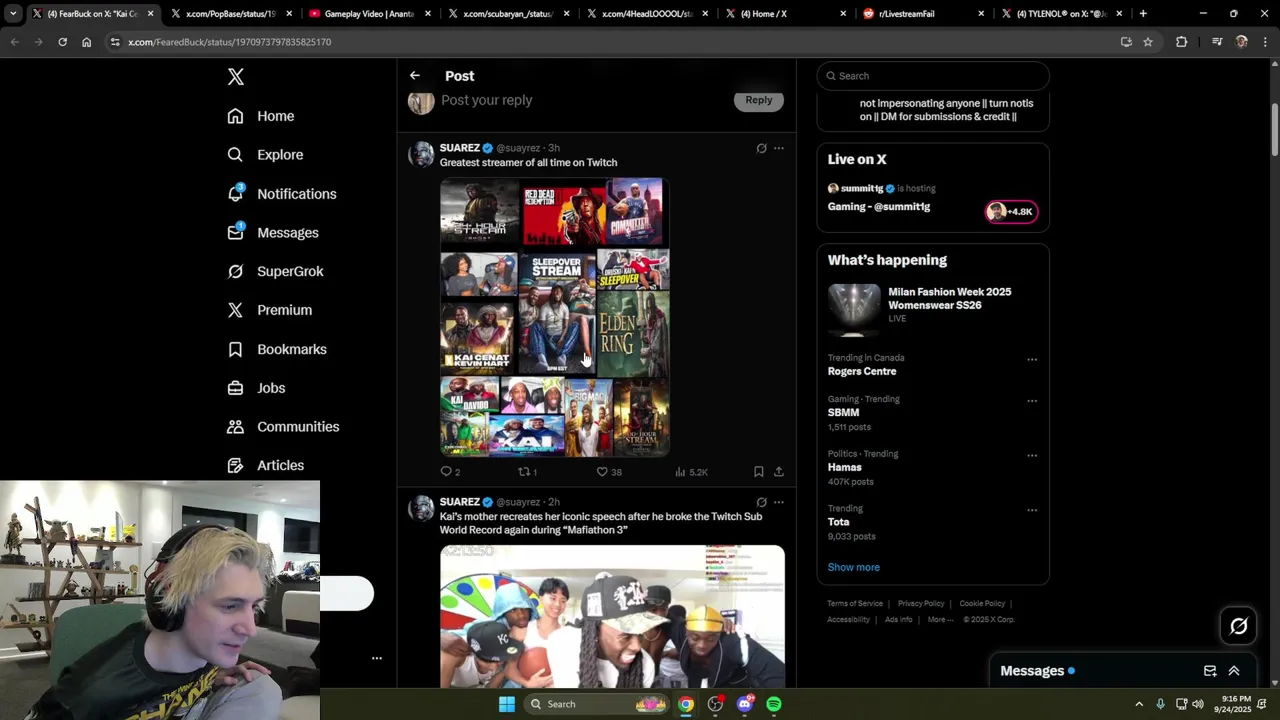Open Windows Start menu
Screen dimensions: 1280x720
pyautogui.click(x=507, y=704)
